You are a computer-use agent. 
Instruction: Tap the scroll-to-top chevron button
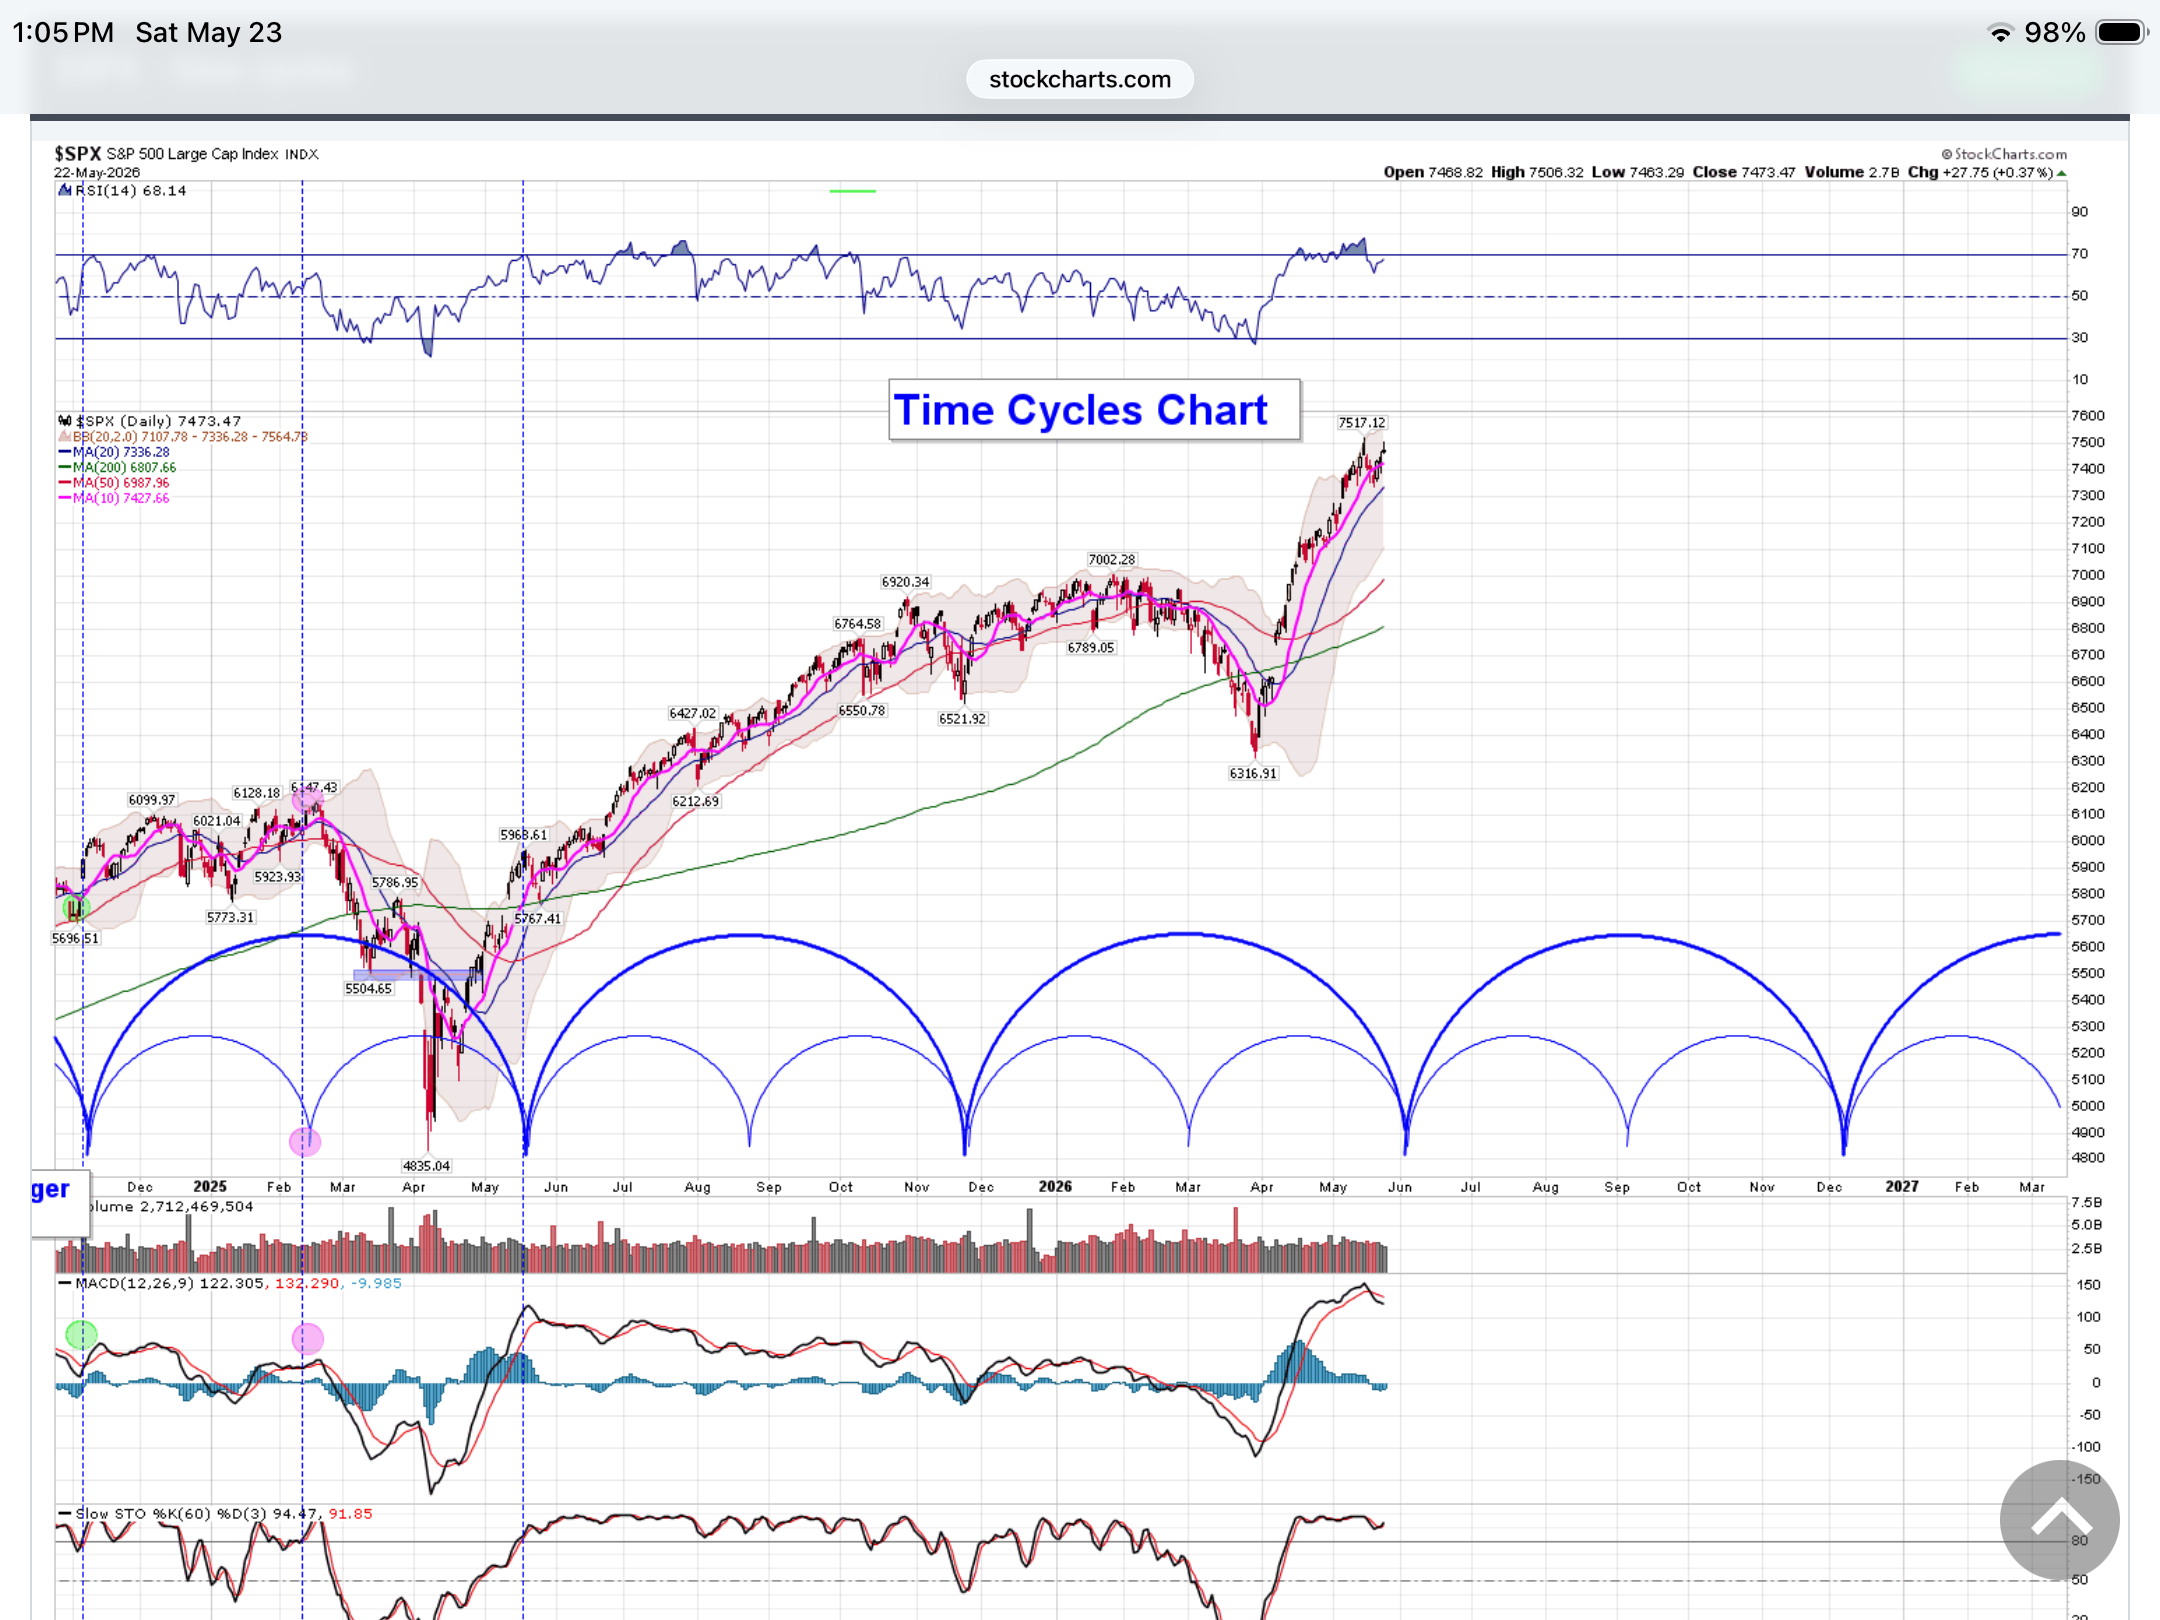pos(2059,1520)
